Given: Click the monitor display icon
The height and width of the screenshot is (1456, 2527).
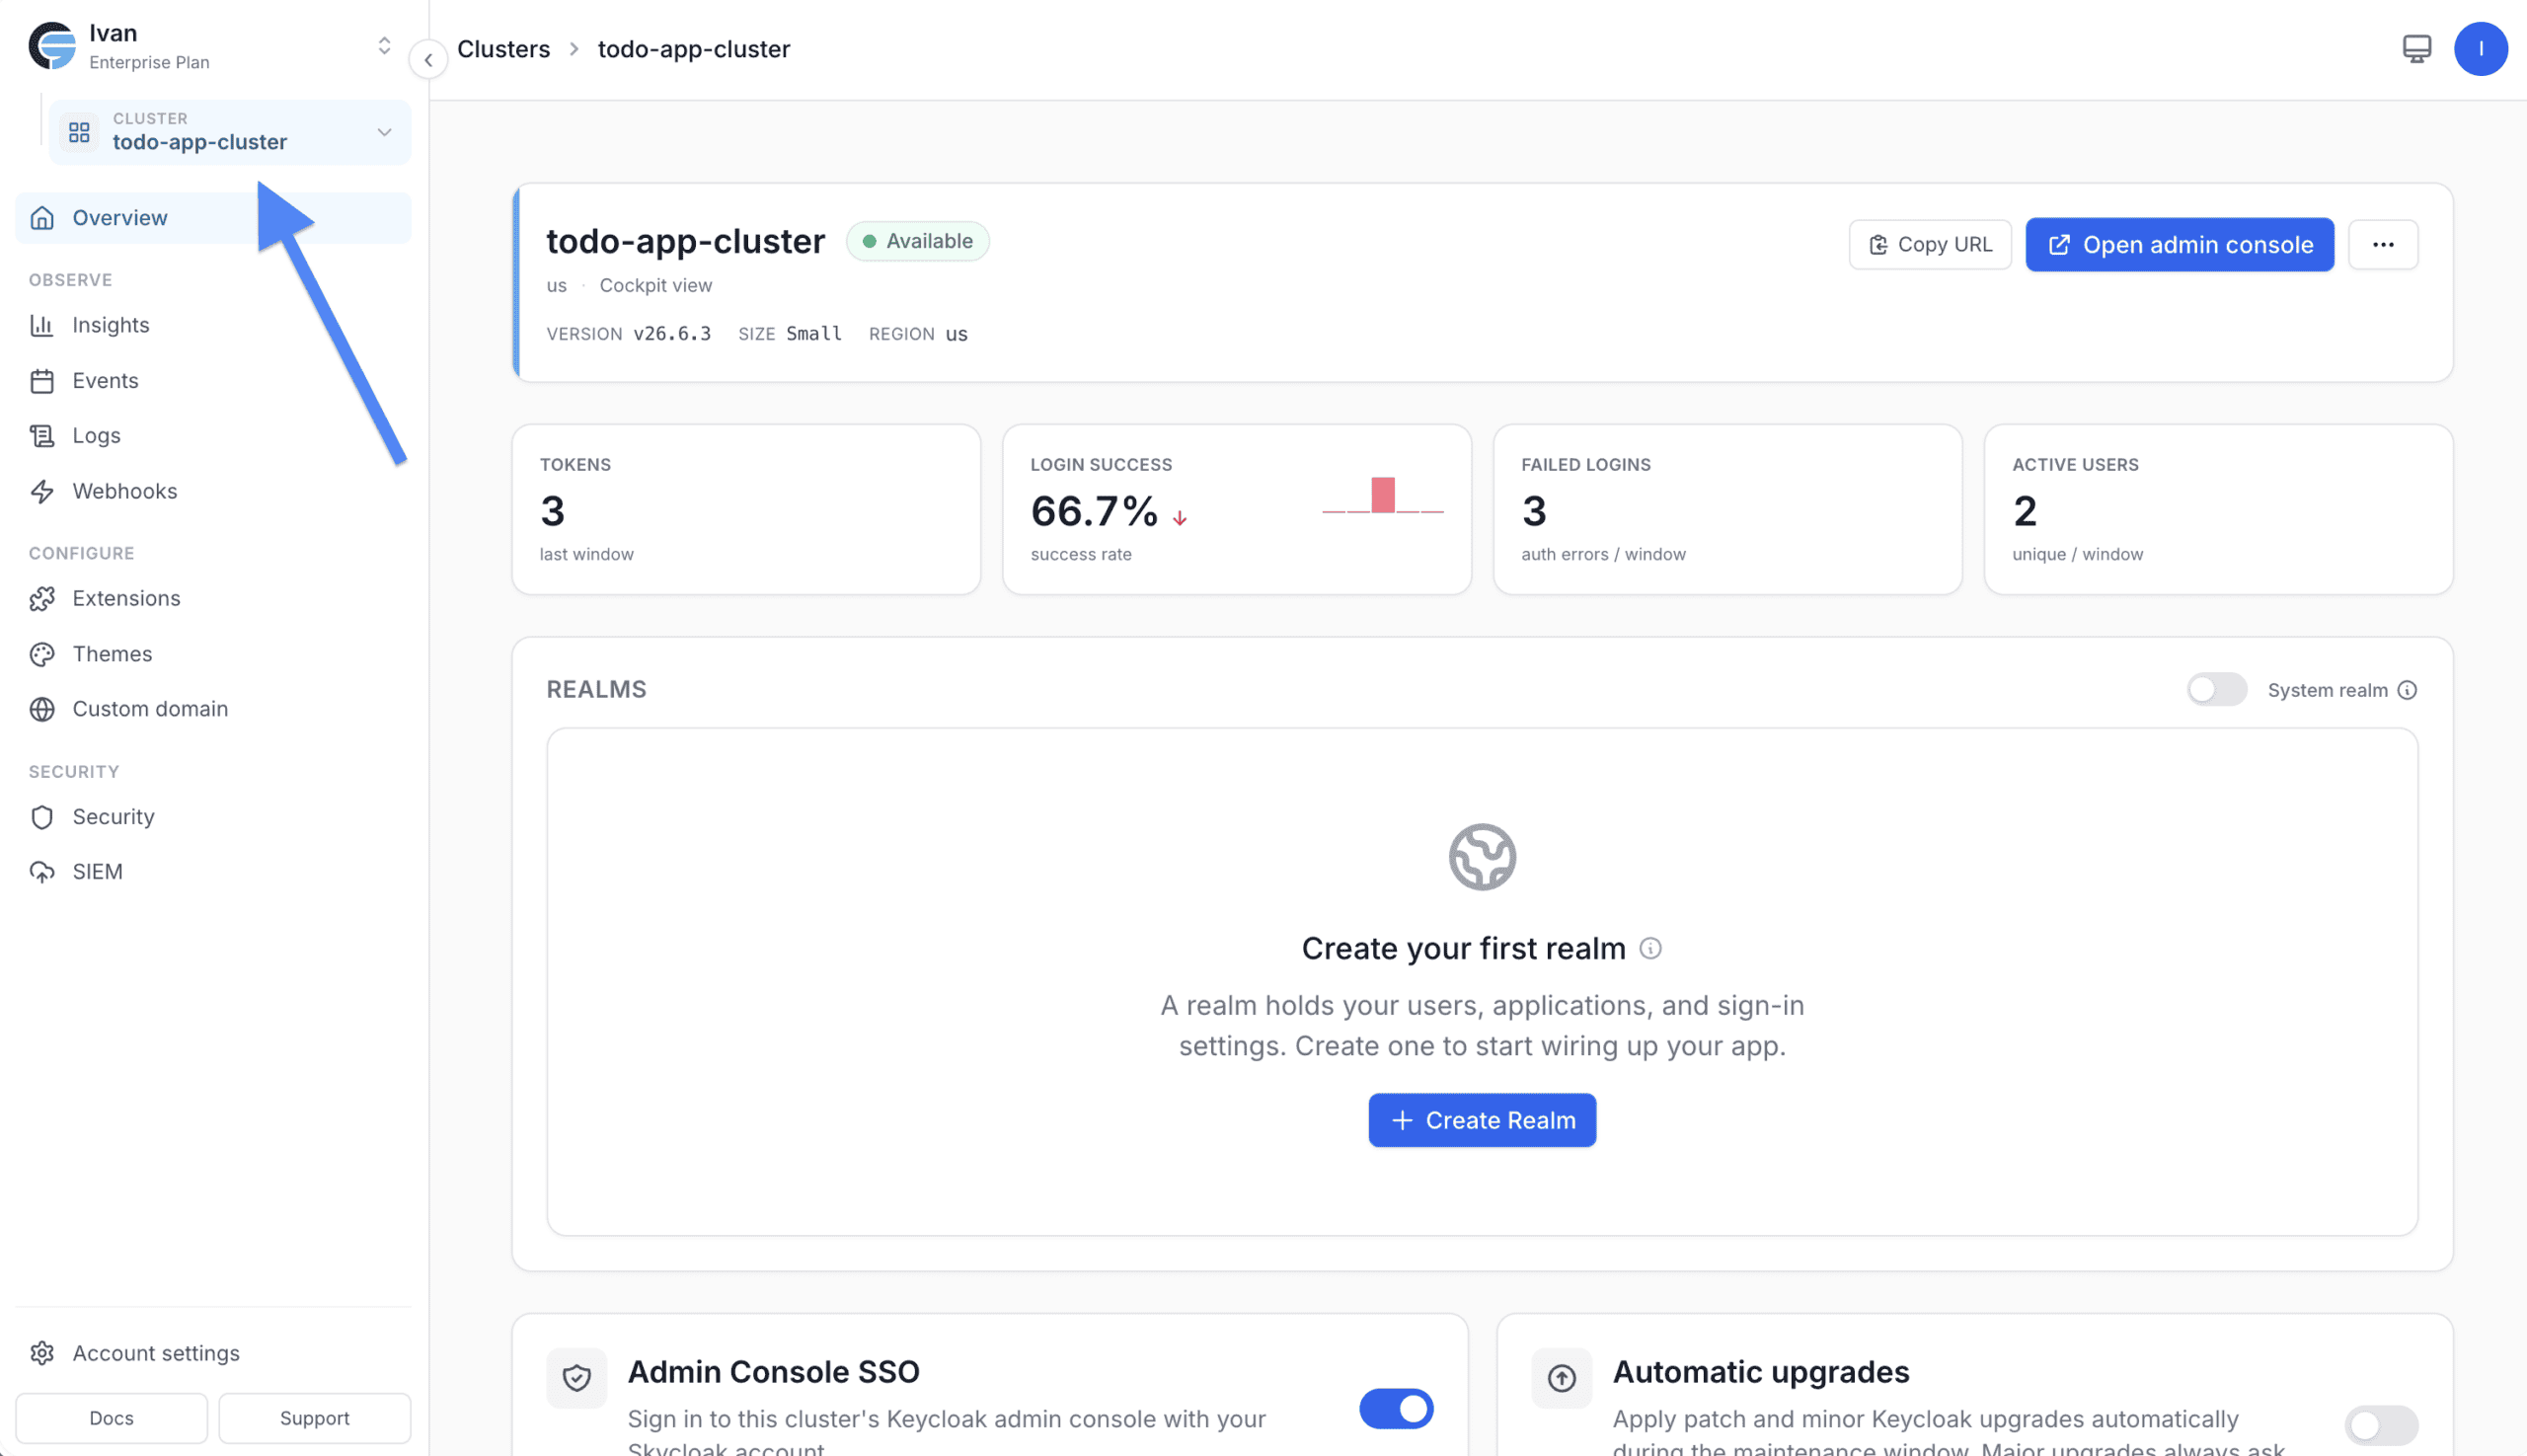Looking at the screenshot, I should pos(2416,48).
